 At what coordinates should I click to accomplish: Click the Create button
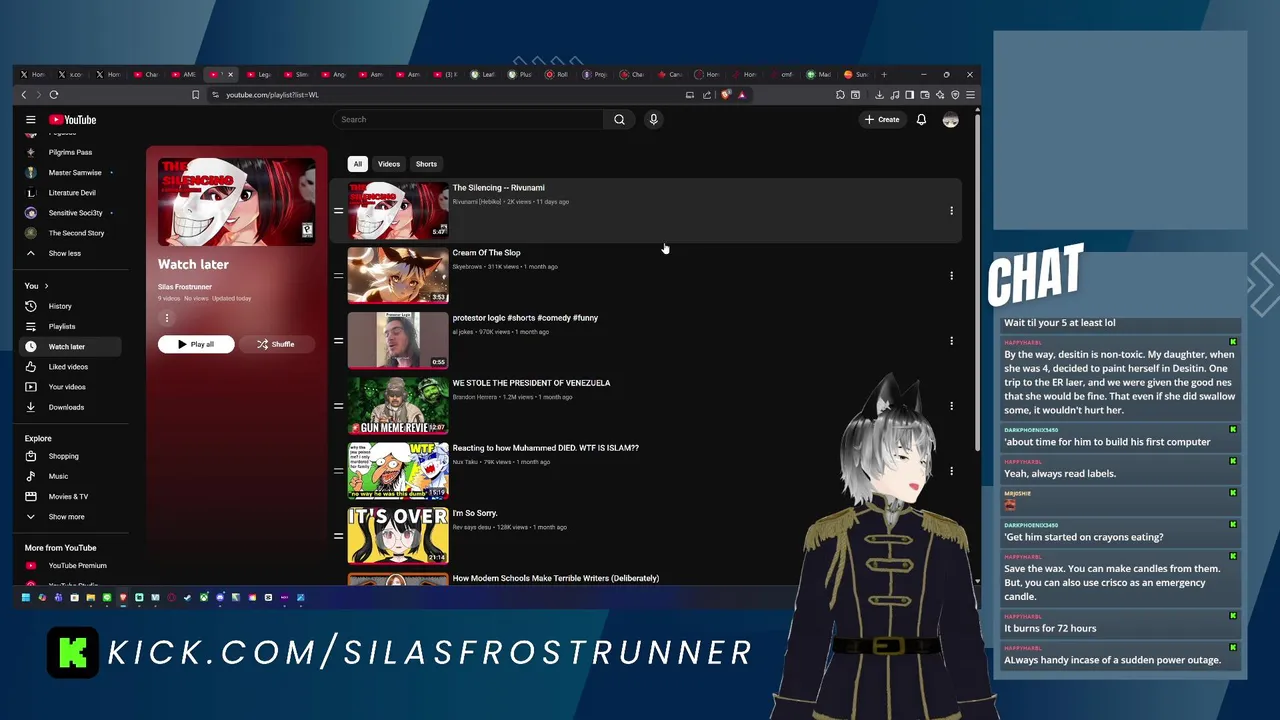882,120
